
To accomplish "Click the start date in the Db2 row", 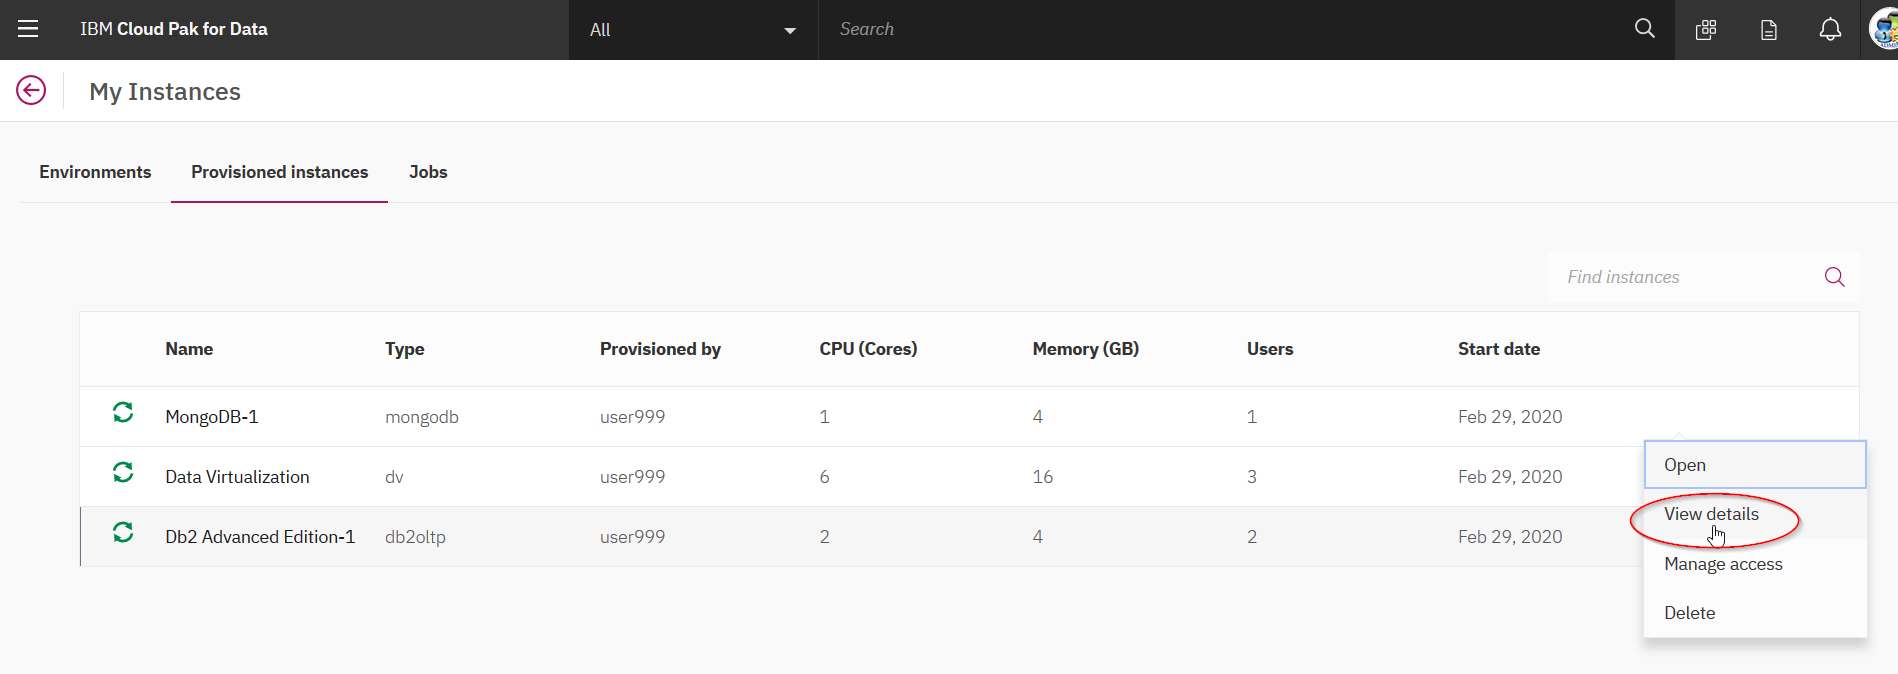I will [x=1510, y=537].
